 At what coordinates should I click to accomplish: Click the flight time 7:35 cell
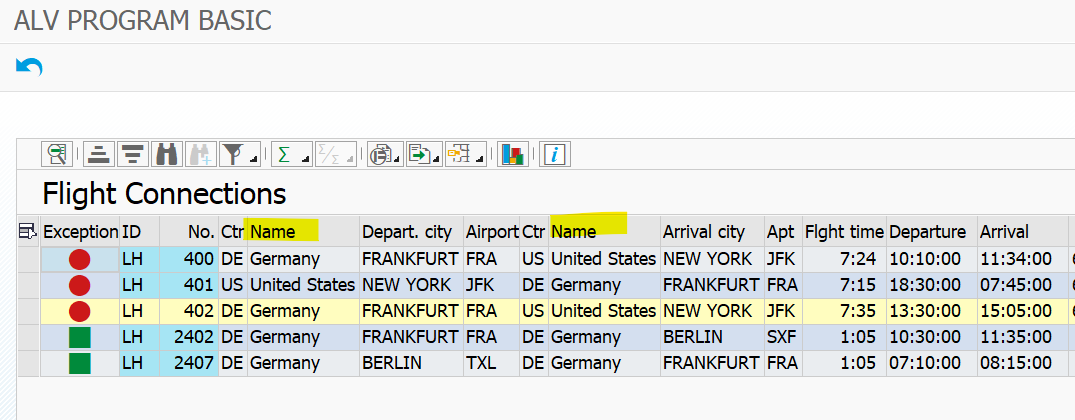pyautogui.click(x=845, y=311)
